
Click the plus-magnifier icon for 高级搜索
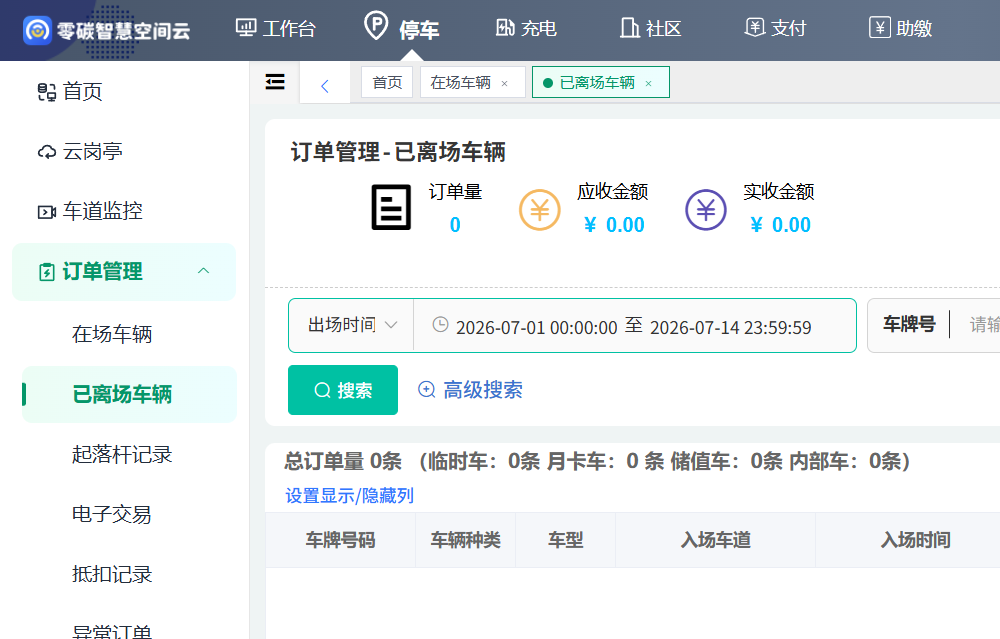(x=426, y=389)
